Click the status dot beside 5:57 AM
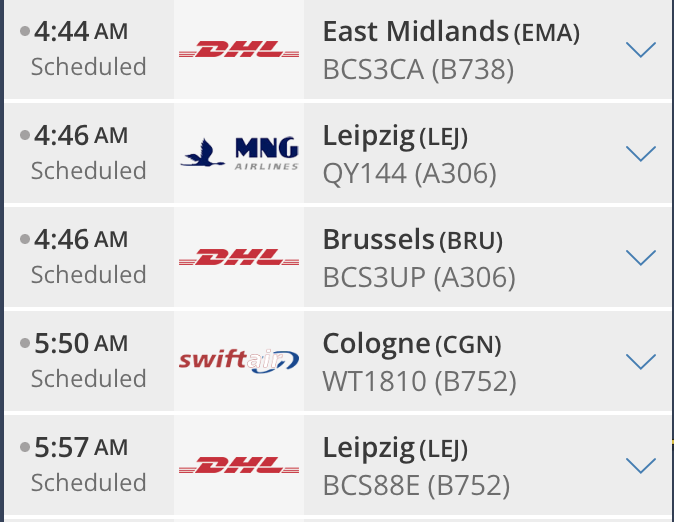This screenshot has width=674, height=522. click(25, 447)
